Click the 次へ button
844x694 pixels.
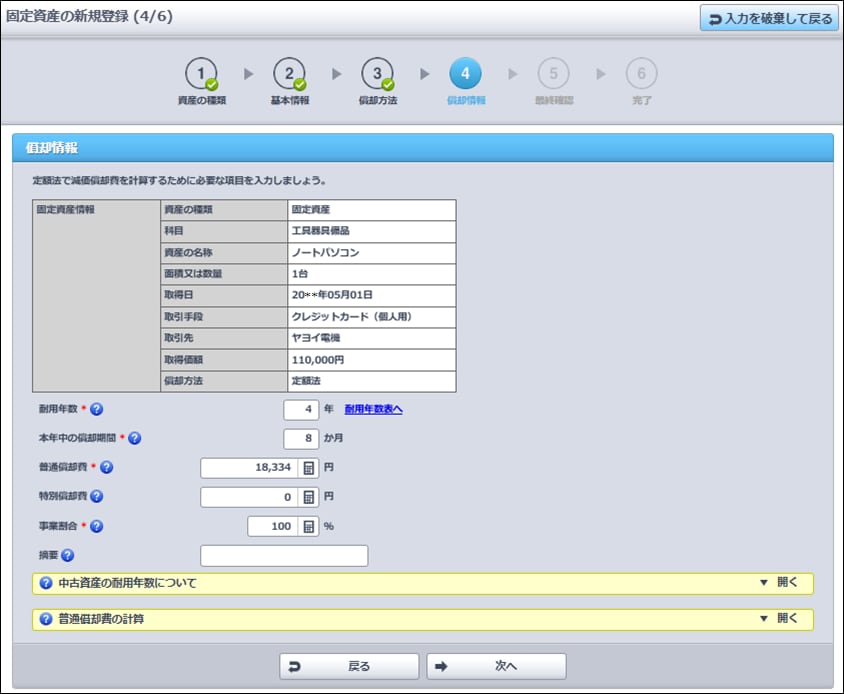click(x=496, y=666)
